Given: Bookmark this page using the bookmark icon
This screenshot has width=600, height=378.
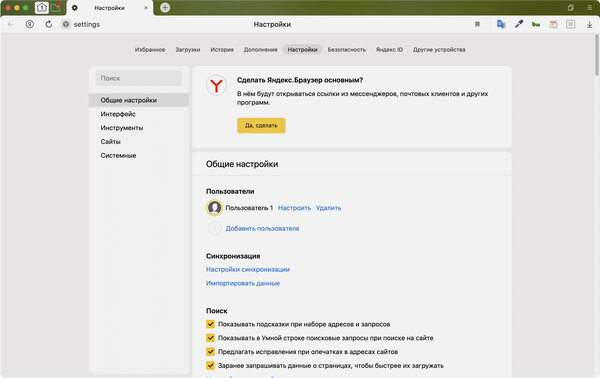Looking at the screenshot, I should 477,24.
